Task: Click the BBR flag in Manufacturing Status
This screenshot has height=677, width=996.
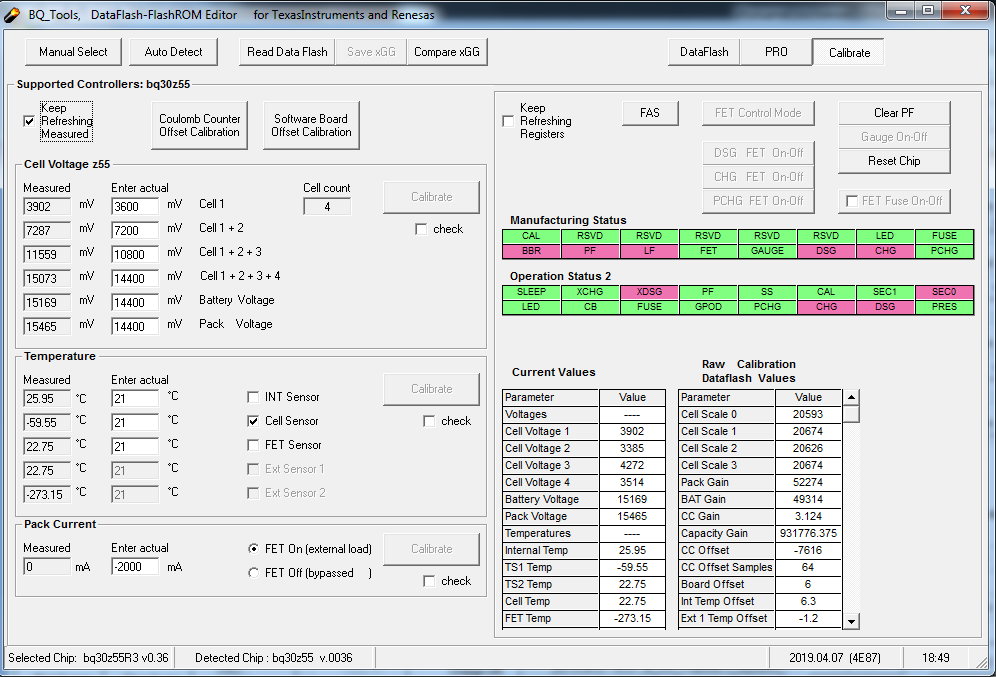Action: point(531,251)
